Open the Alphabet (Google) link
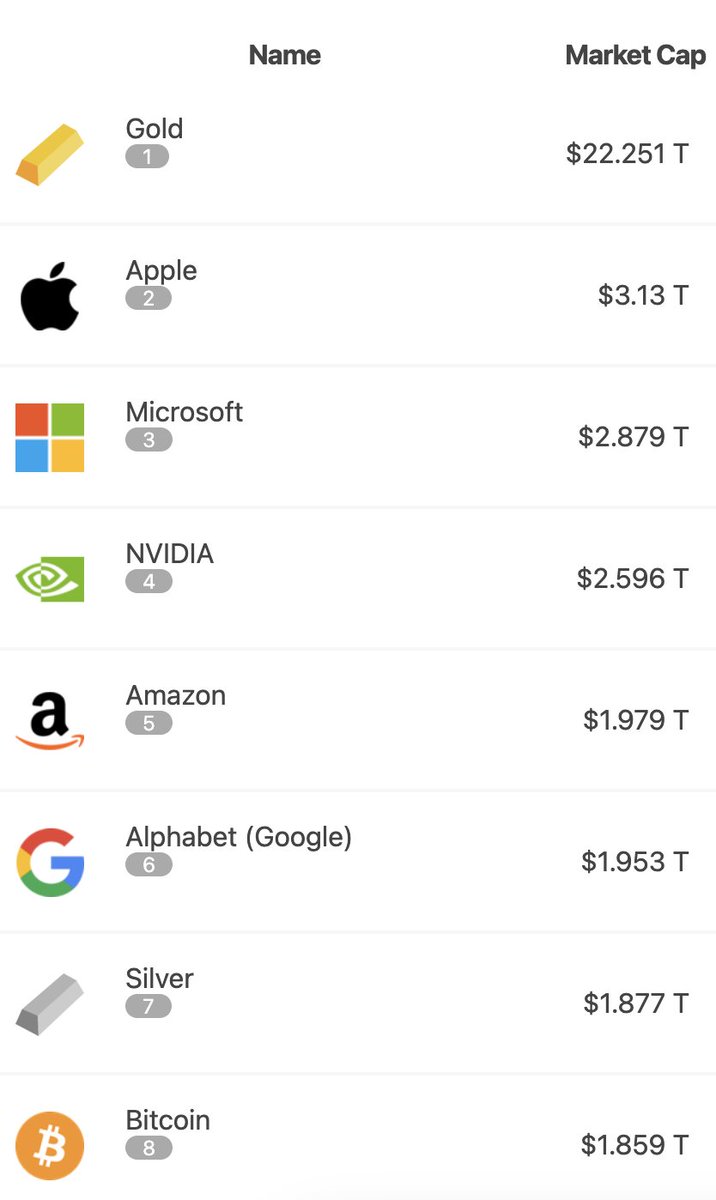This screenshot has height=1200, width=716. (x=238, y=837)
